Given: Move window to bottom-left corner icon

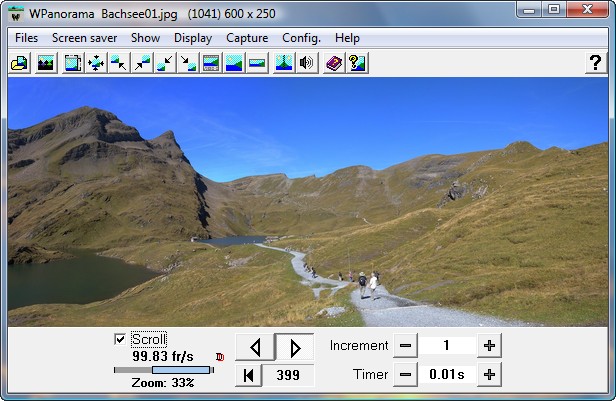Looking at the screenshot, I should [x=165, y=63].
